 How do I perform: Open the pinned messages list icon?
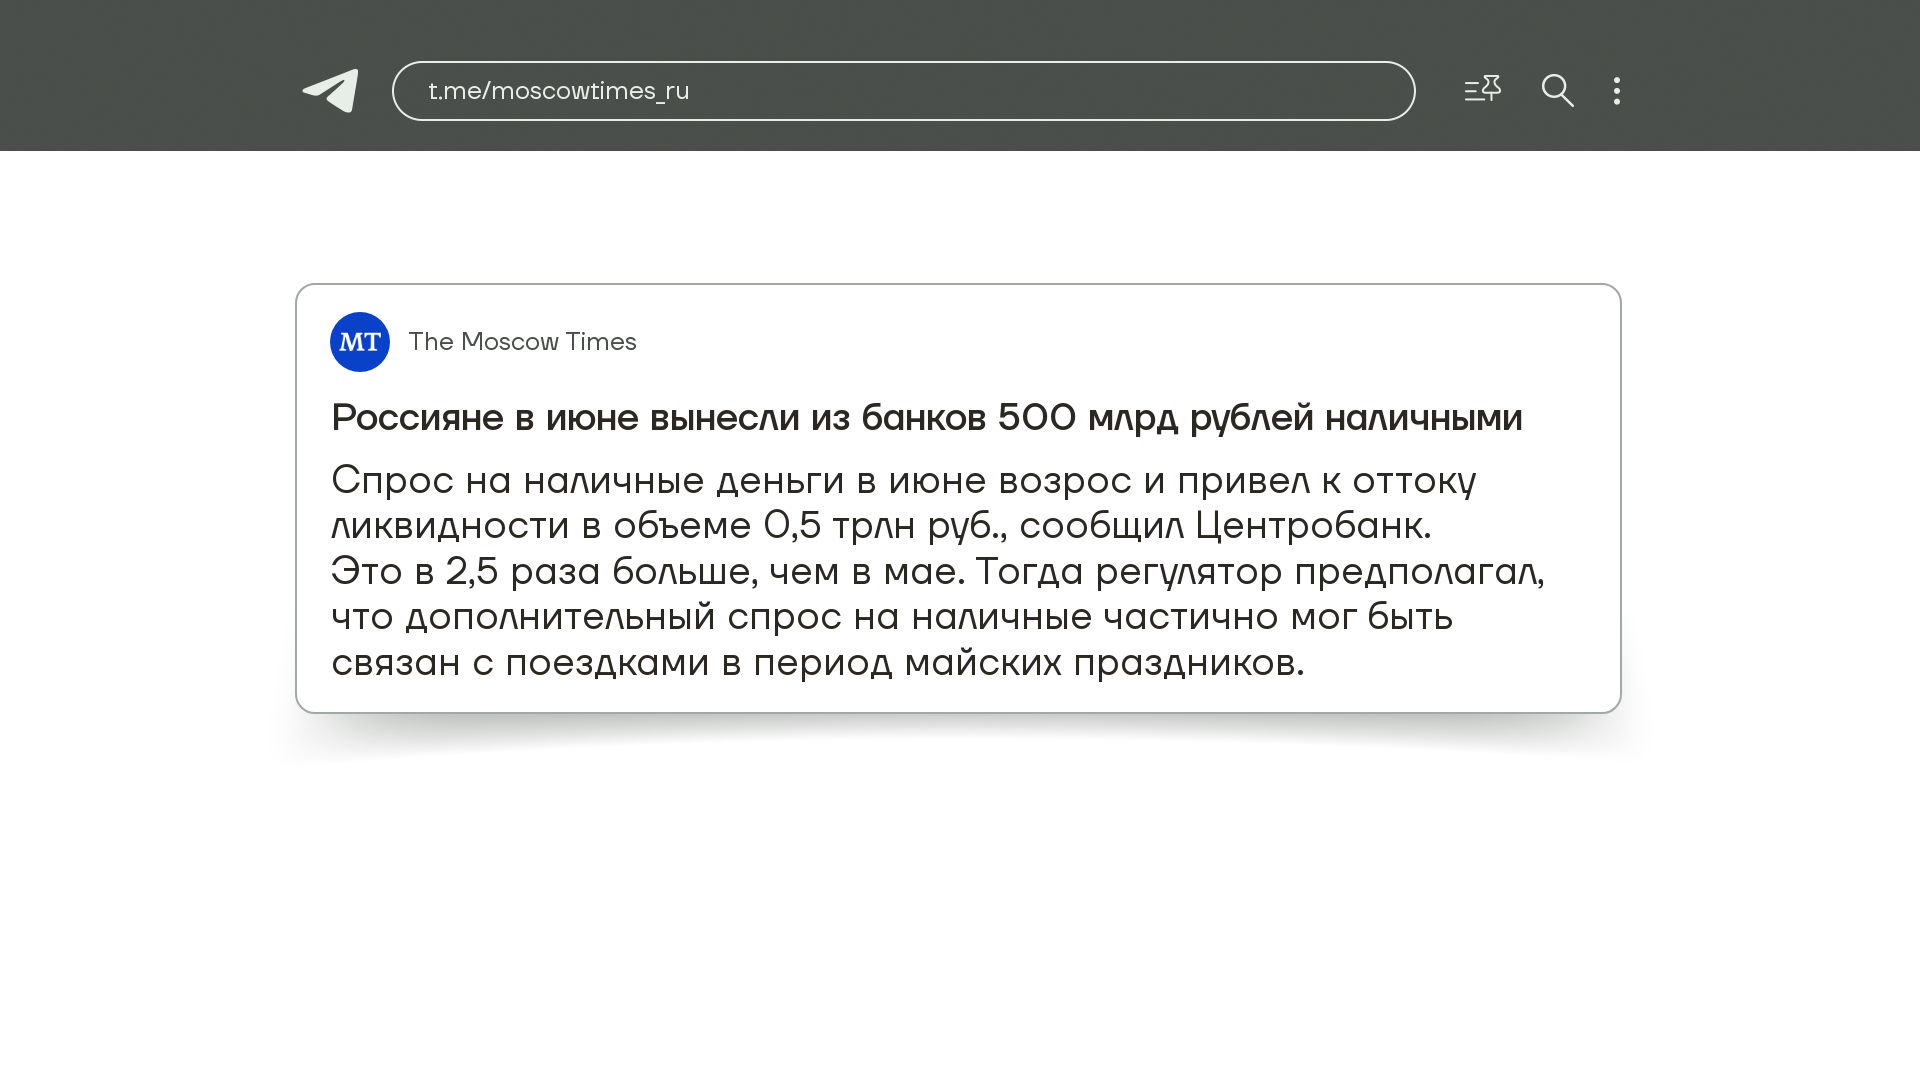1482,90
